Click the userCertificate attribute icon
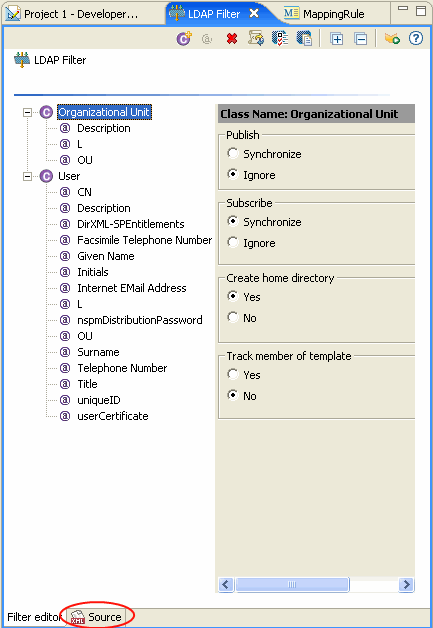The height and width of the screenshot is (628, 433). (x=65, y=417)
